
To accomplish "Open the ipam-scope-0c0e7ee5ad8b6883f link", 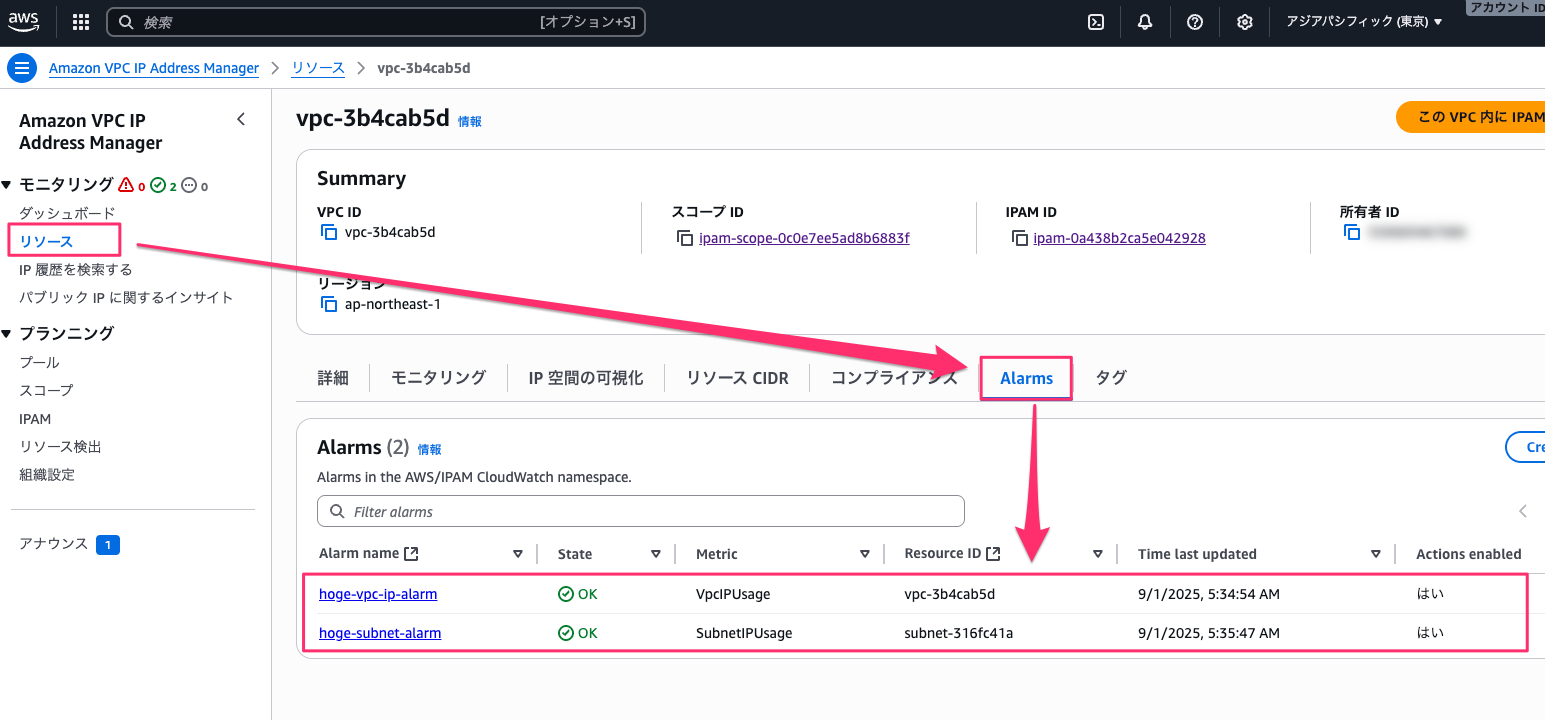I will point(804,238).
